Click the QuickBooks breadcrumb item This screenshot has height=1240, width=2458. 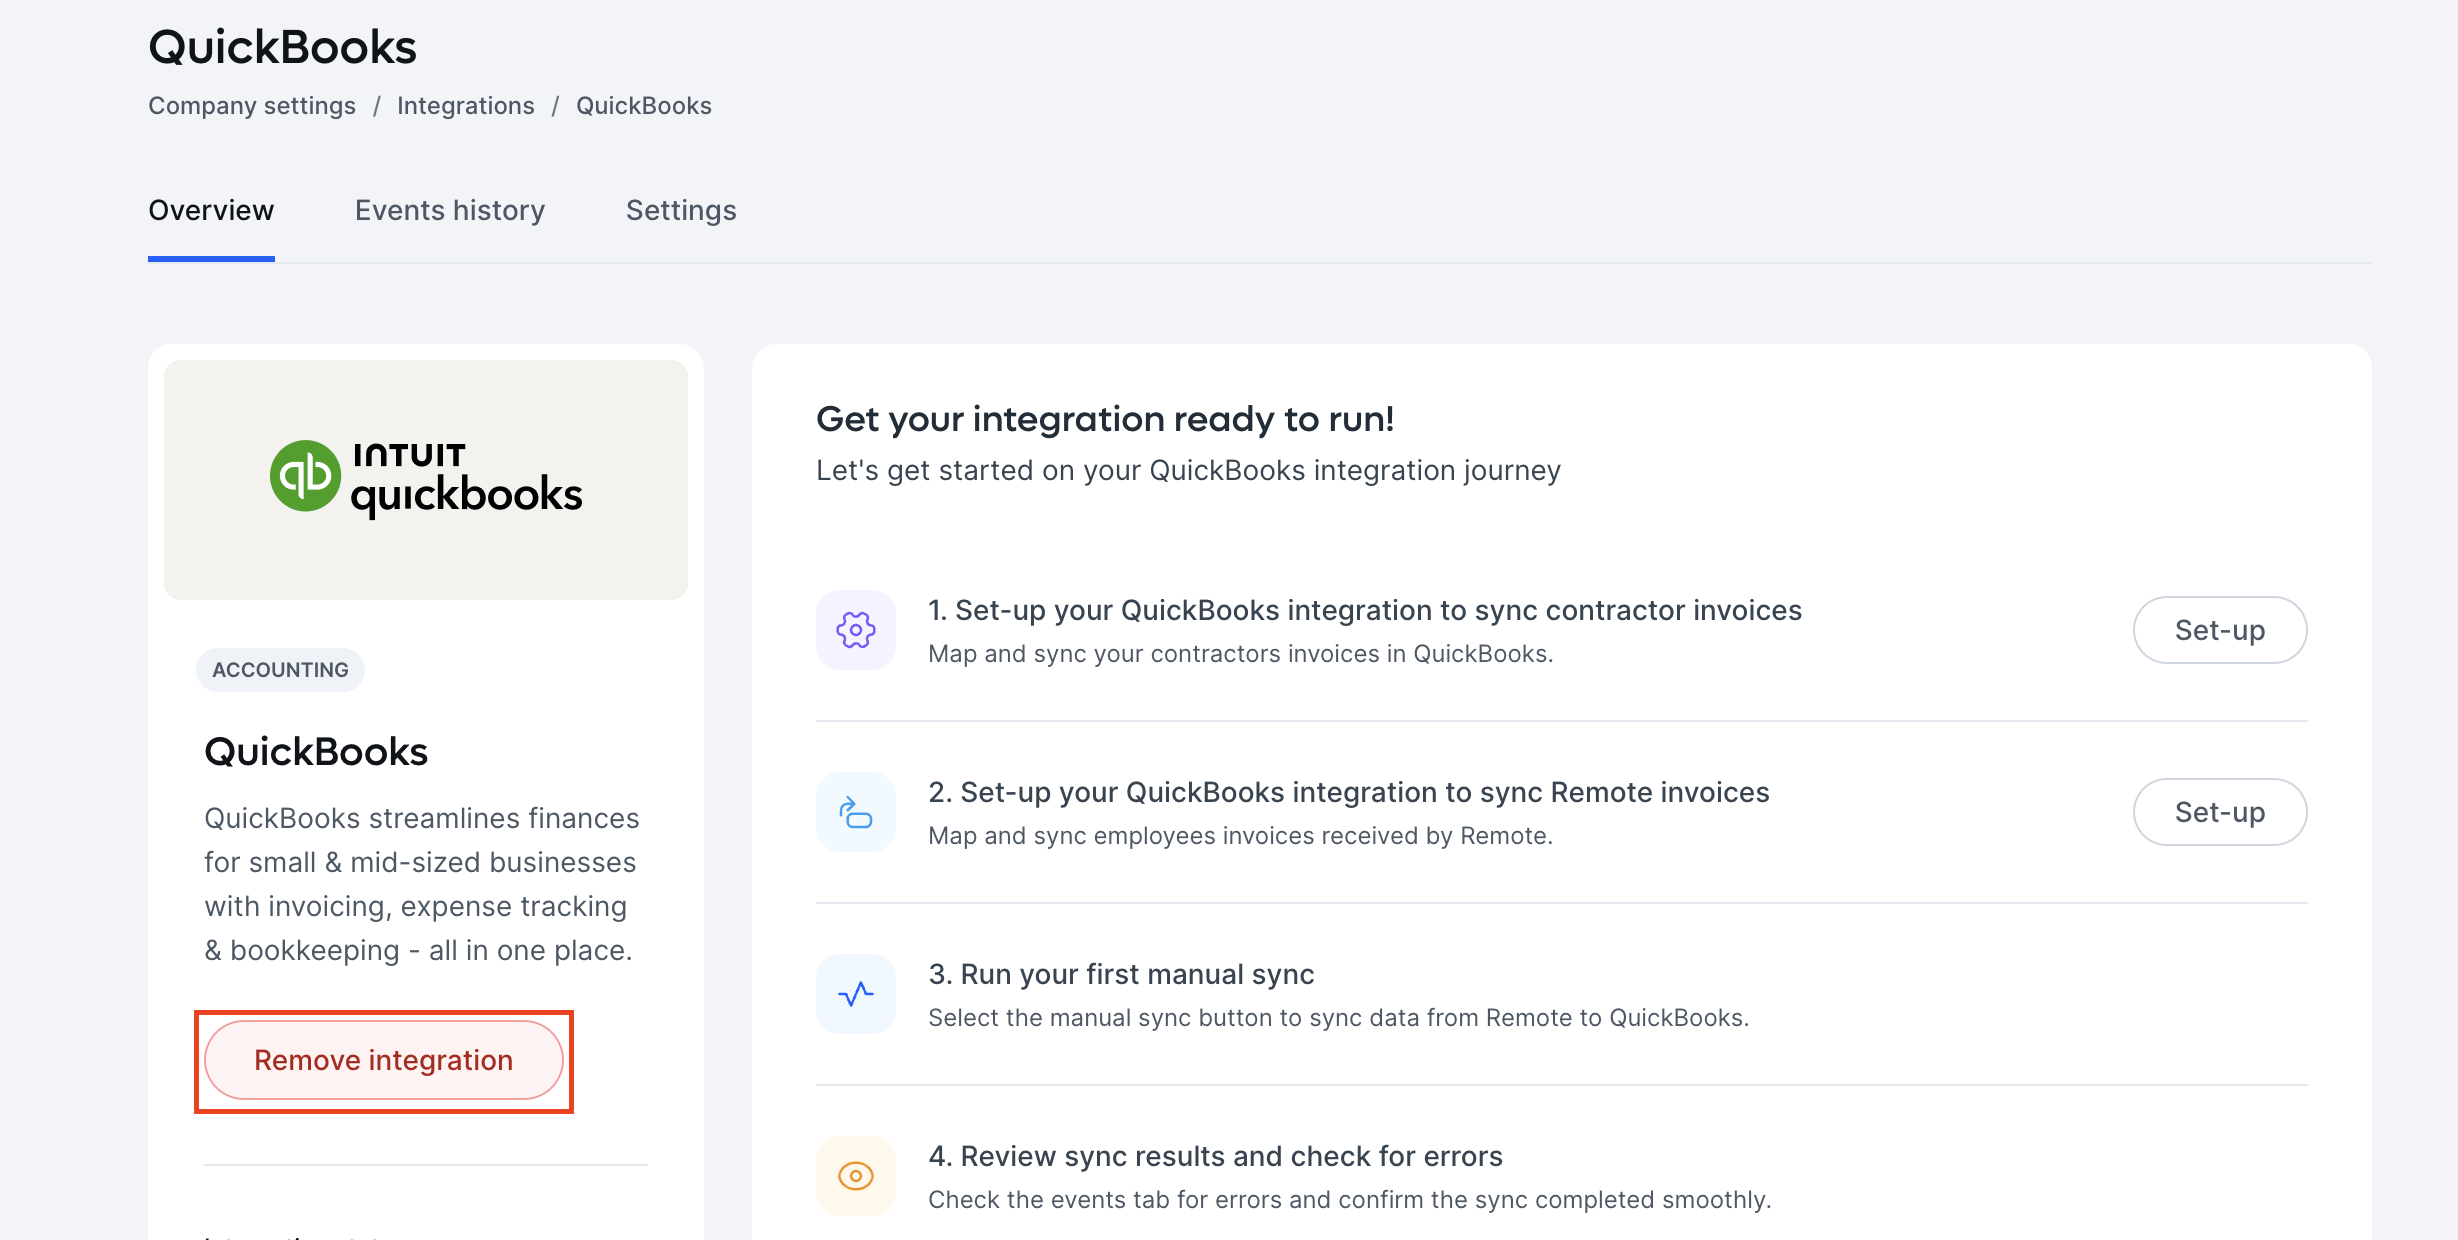(x=644, y=105)
